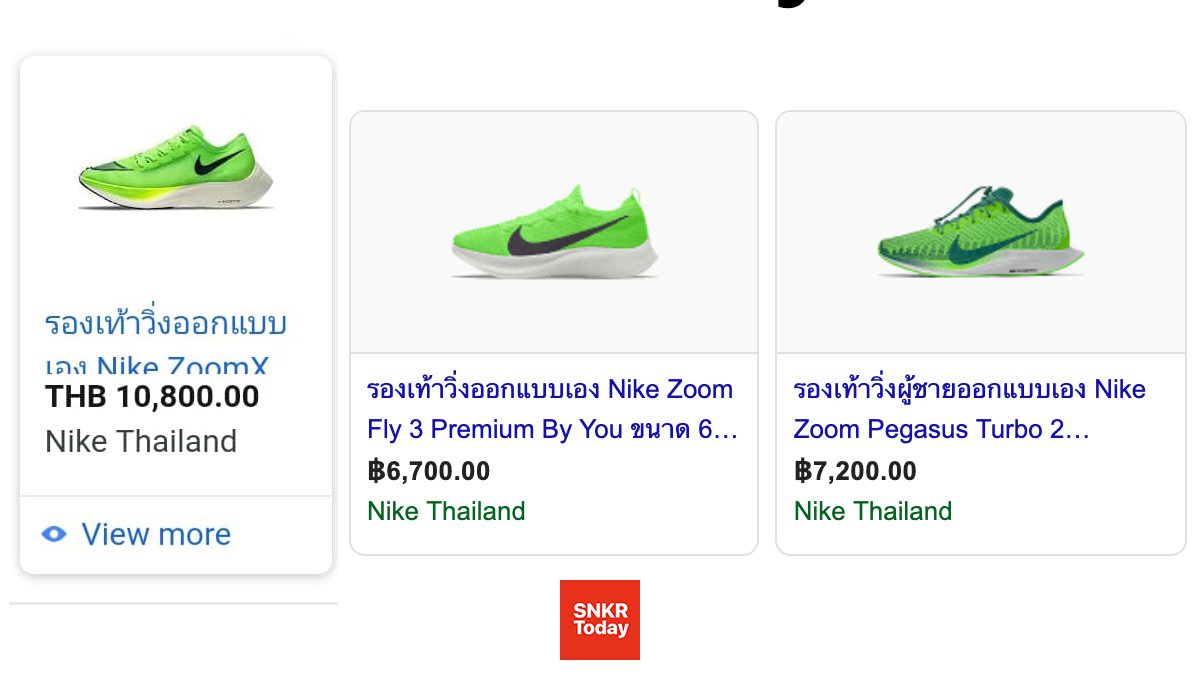Click the grey divider line below the first card
Viewport: 1200px width, 675px height.
point(174,603)
